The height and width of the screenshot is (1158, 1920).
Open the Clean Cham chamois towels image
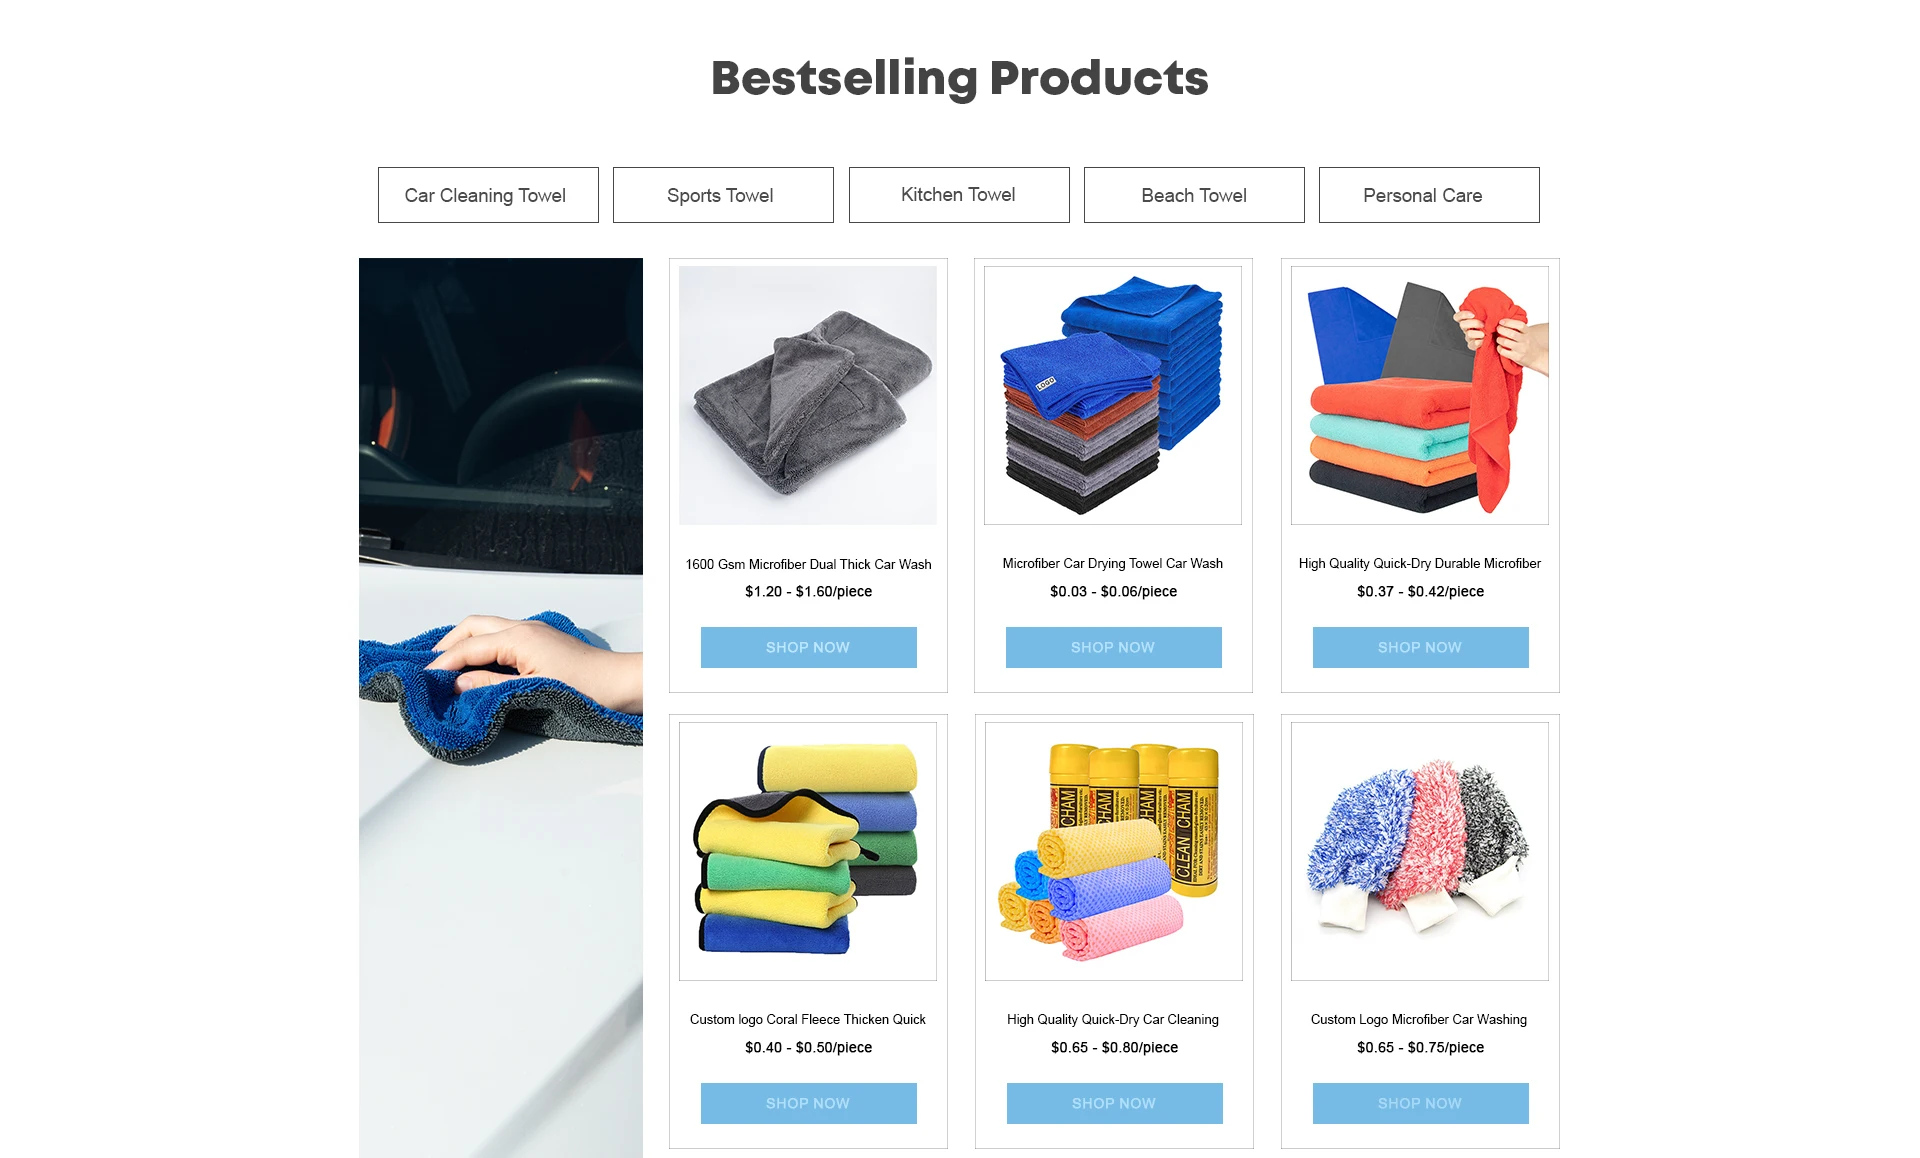click(1114, 851)
